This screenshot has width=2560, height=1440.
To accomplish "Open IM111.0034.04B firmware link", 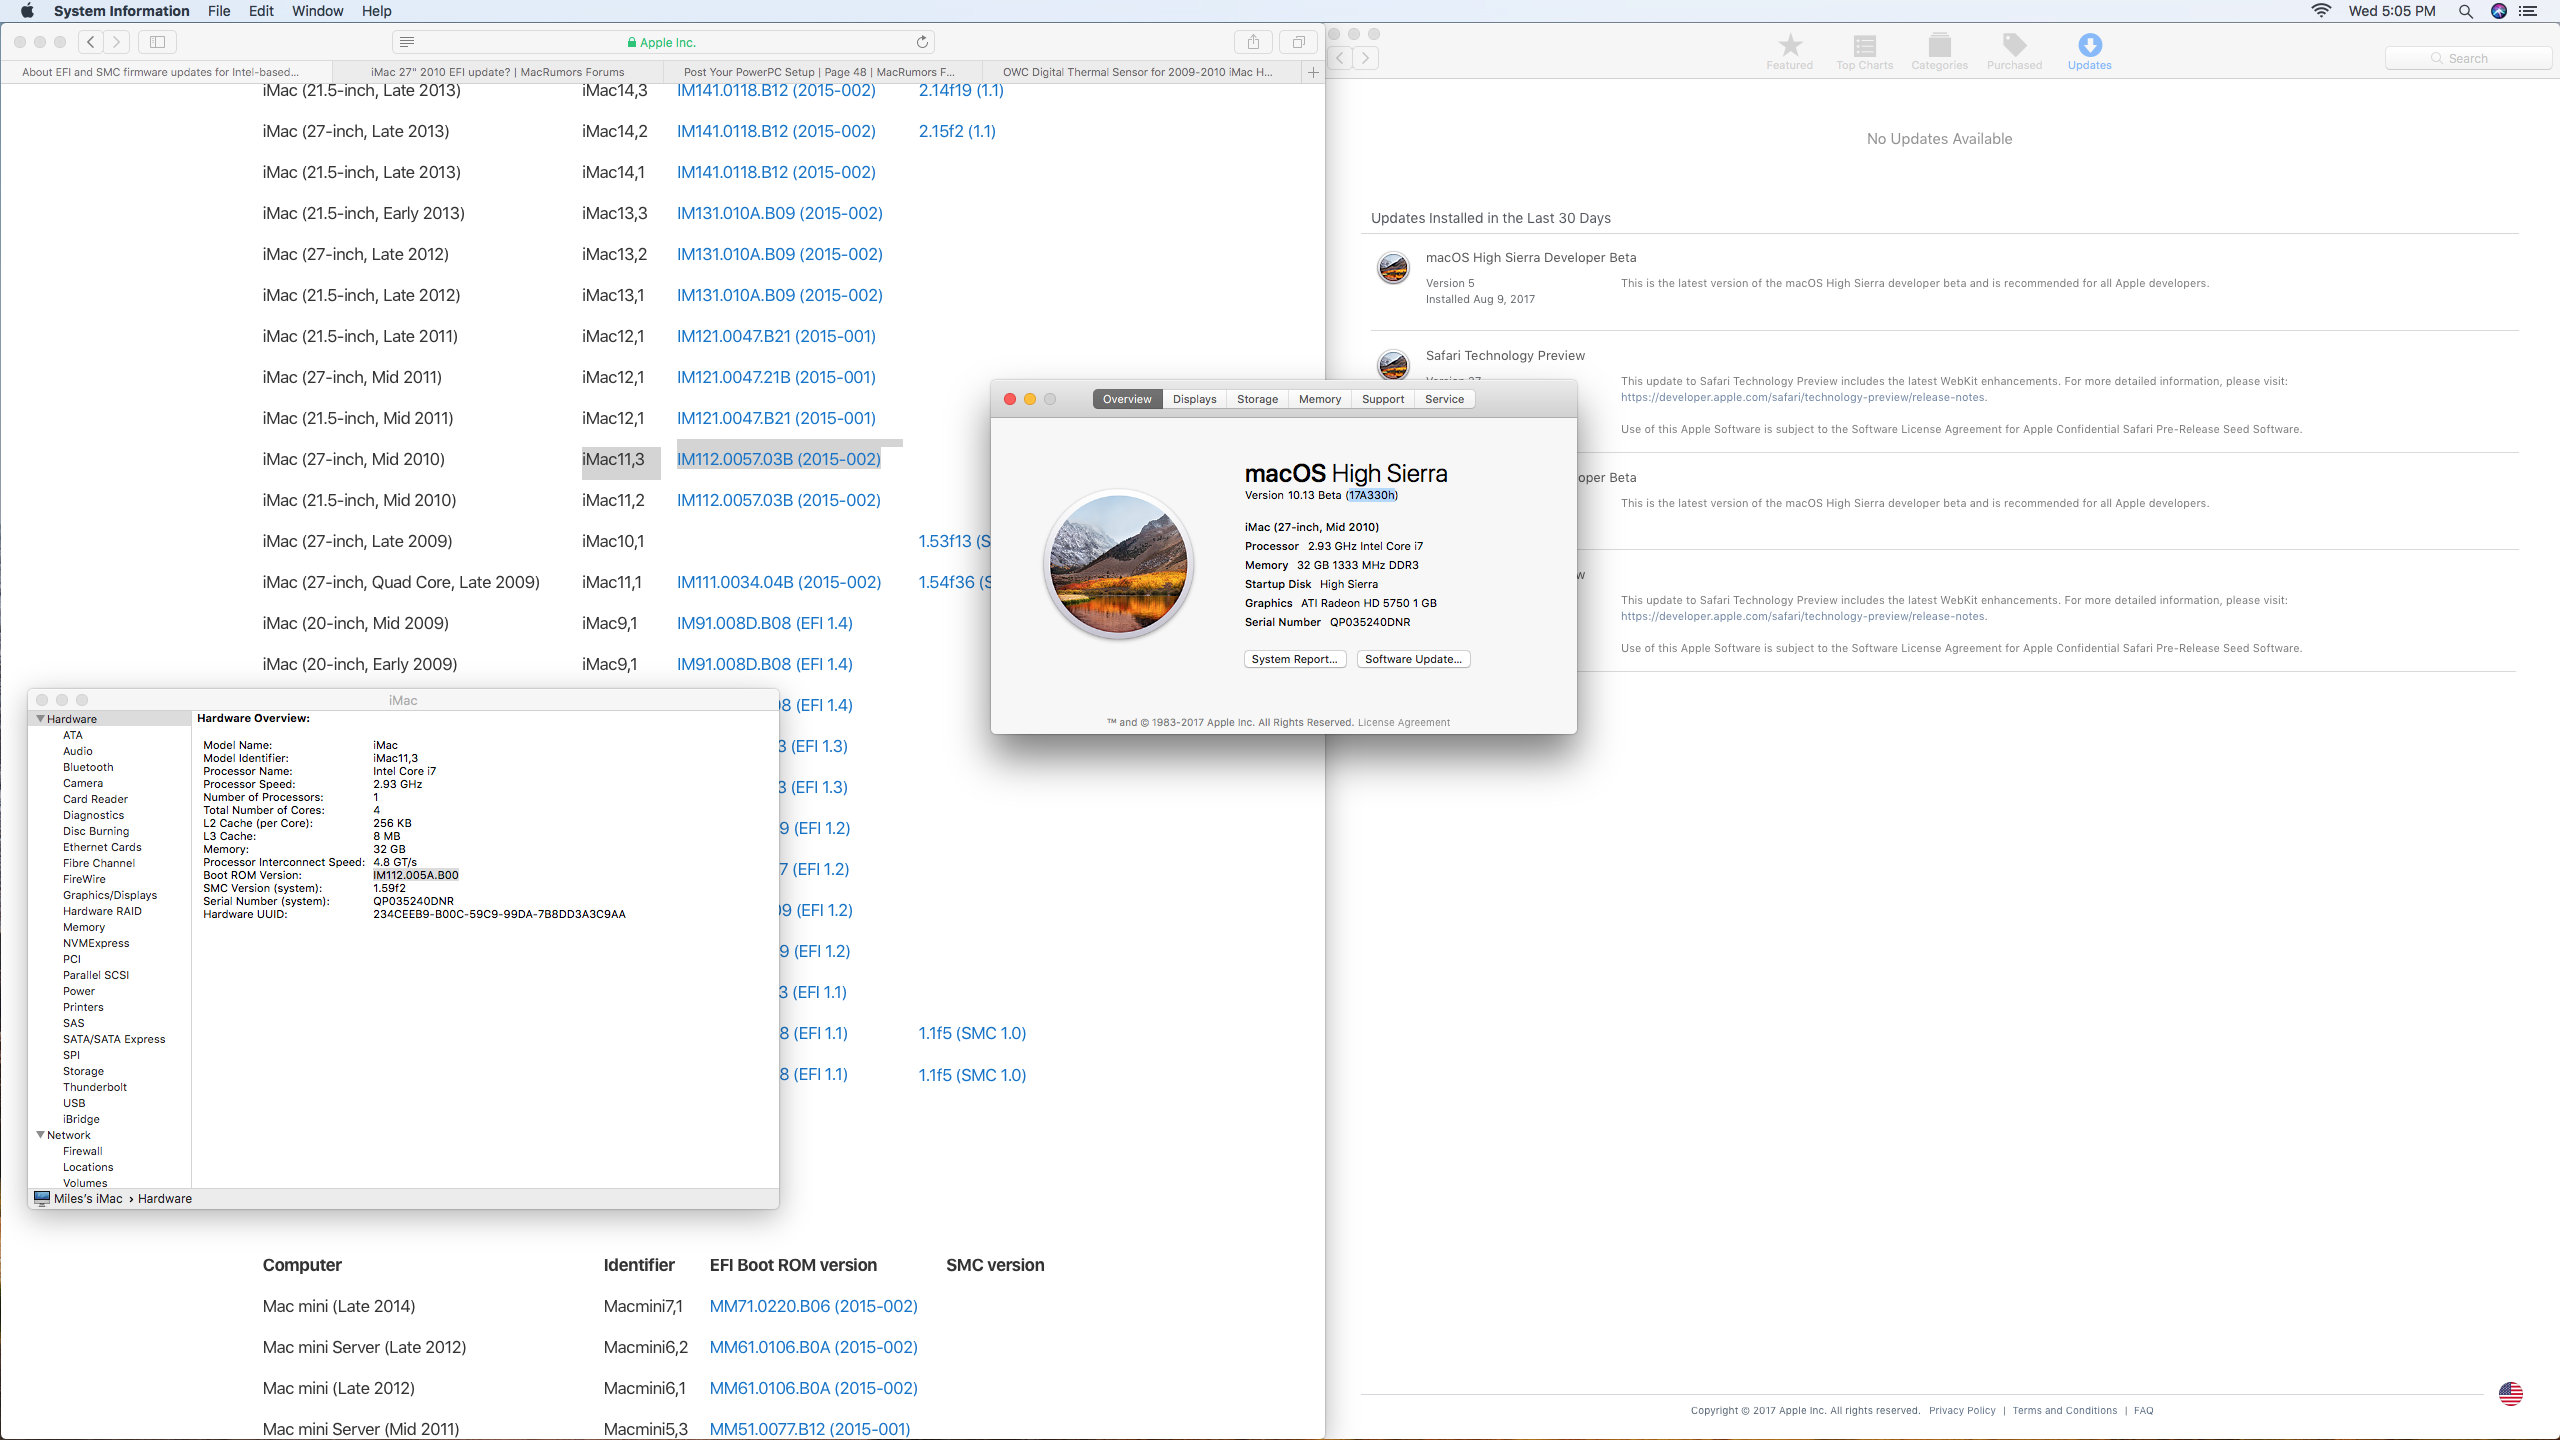I will pyautogui.click(x=778, y=582).
